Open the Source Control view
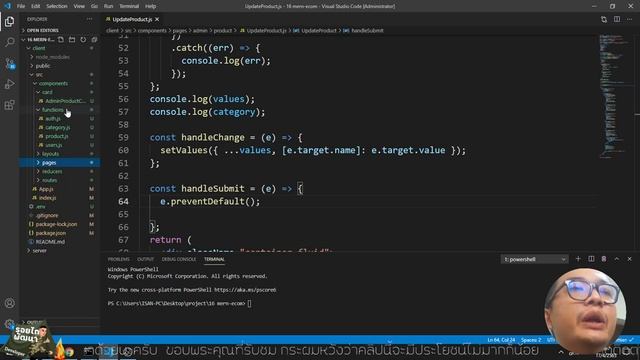The width and height of the screenshot is (640, 360). (x=9, y=63)
